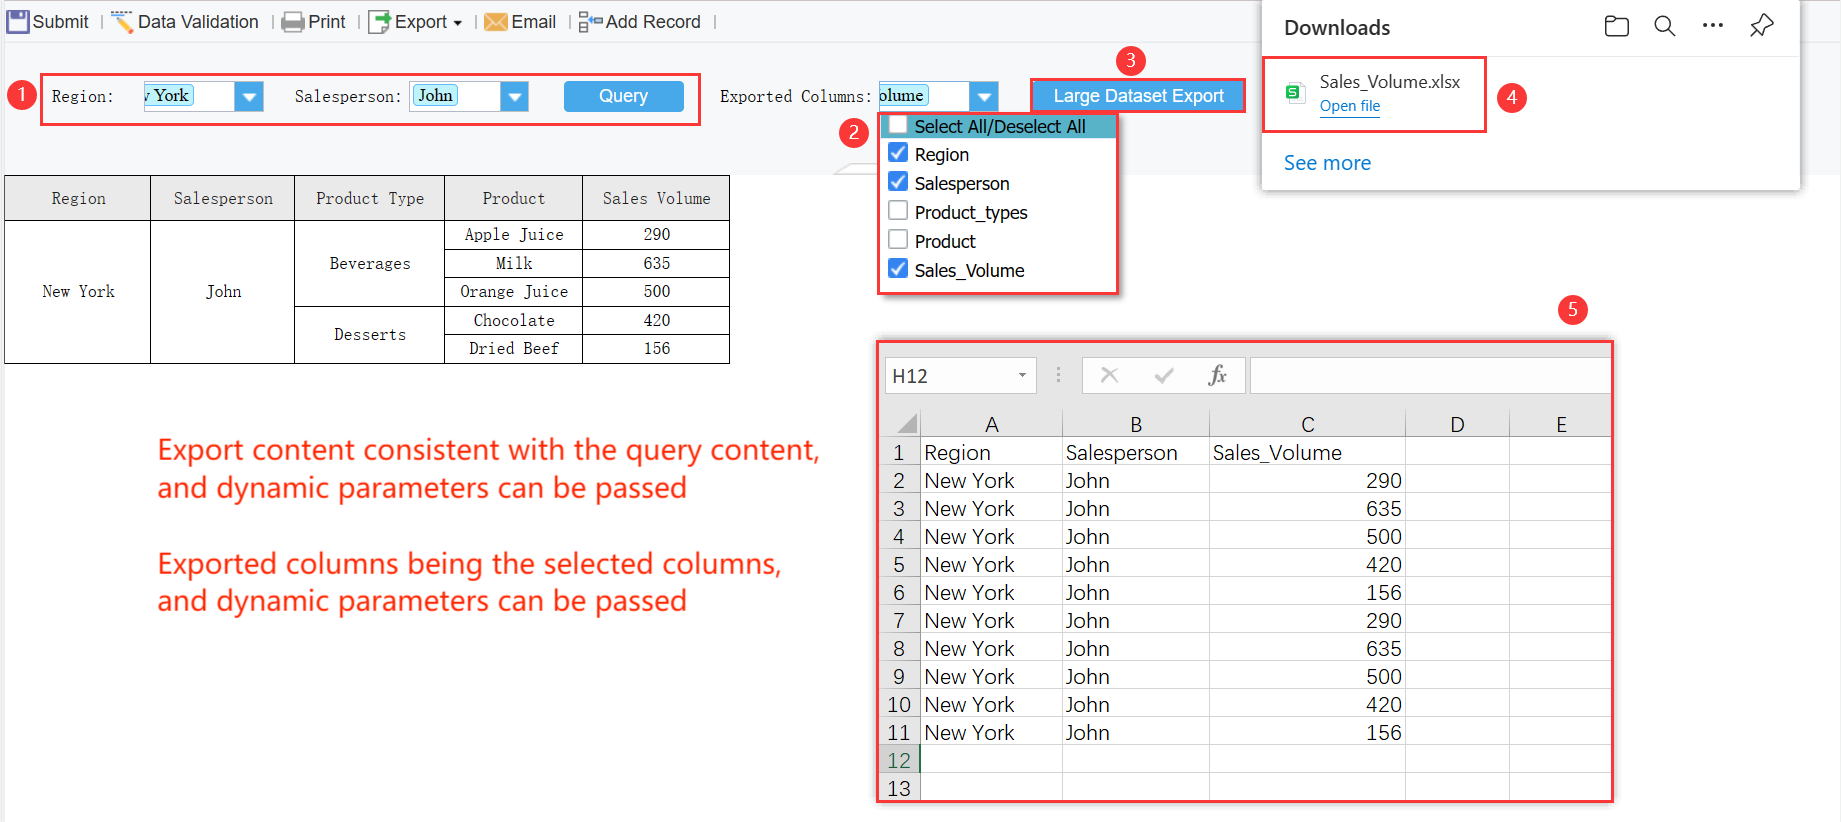
Task: Check the Product column checkbox
Action: (898, 240)
